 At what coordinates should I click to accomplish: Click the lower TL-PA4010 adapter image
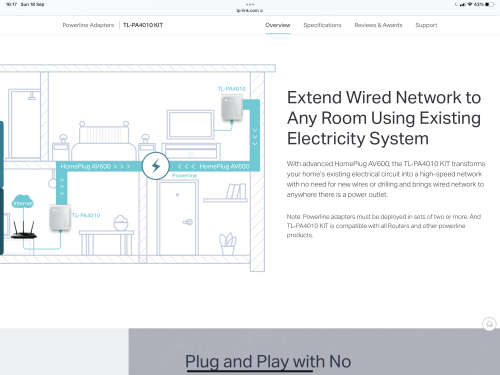tap(60, 218)
